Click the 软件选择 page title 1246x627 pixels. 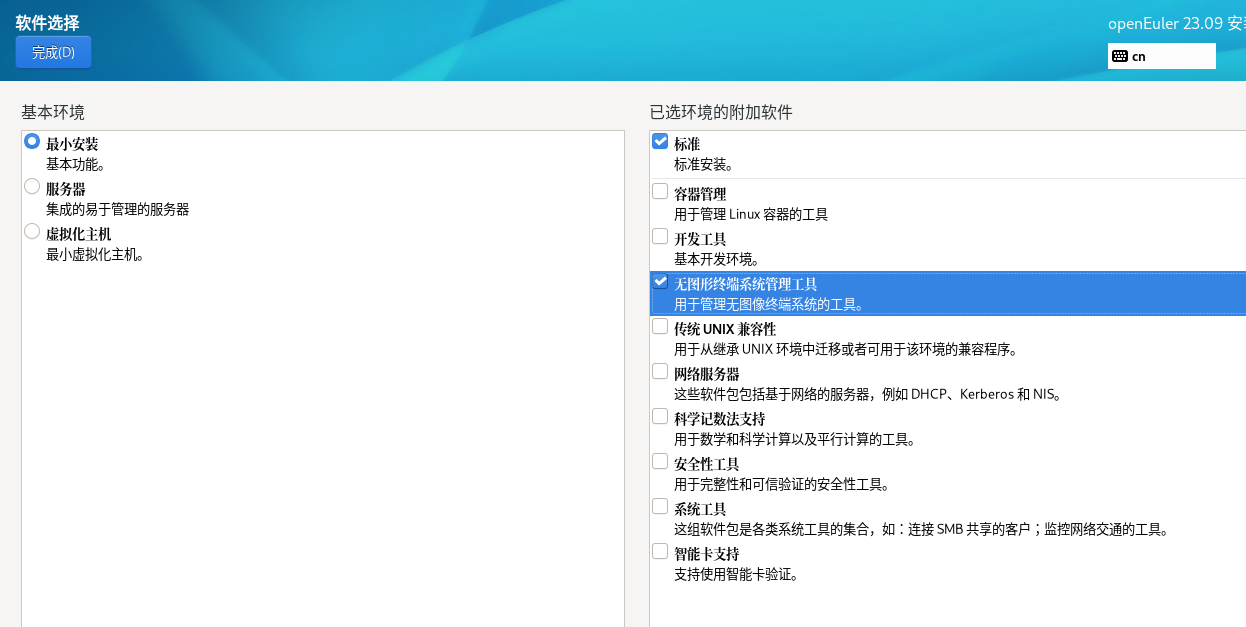47,22
